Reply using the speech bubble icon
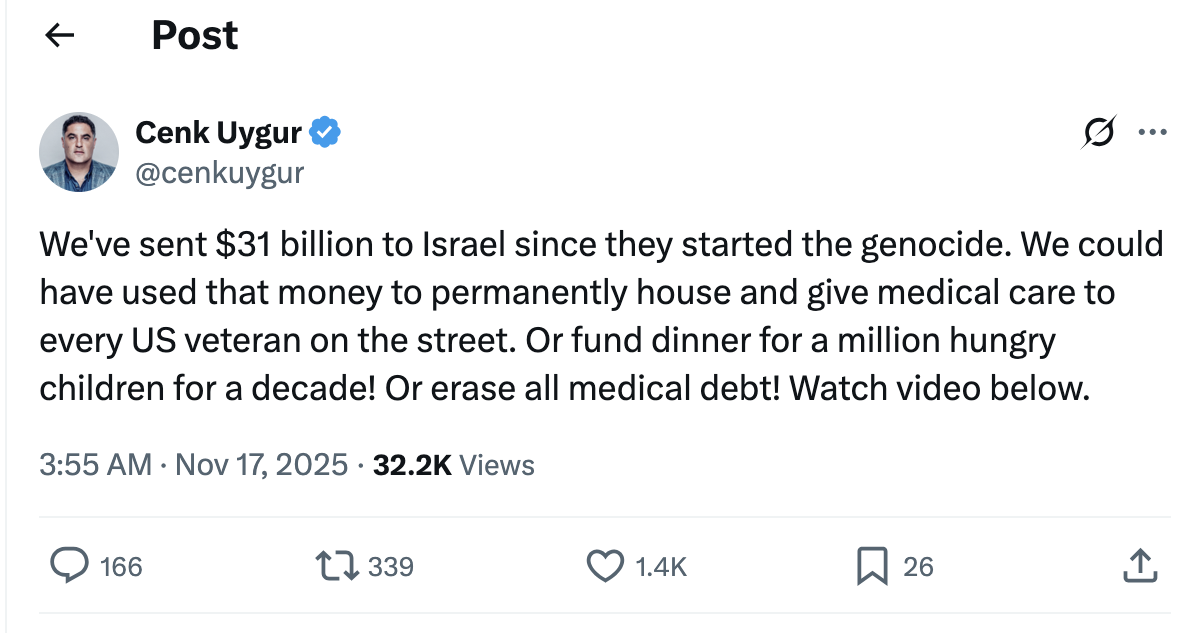 coord(69,567)
